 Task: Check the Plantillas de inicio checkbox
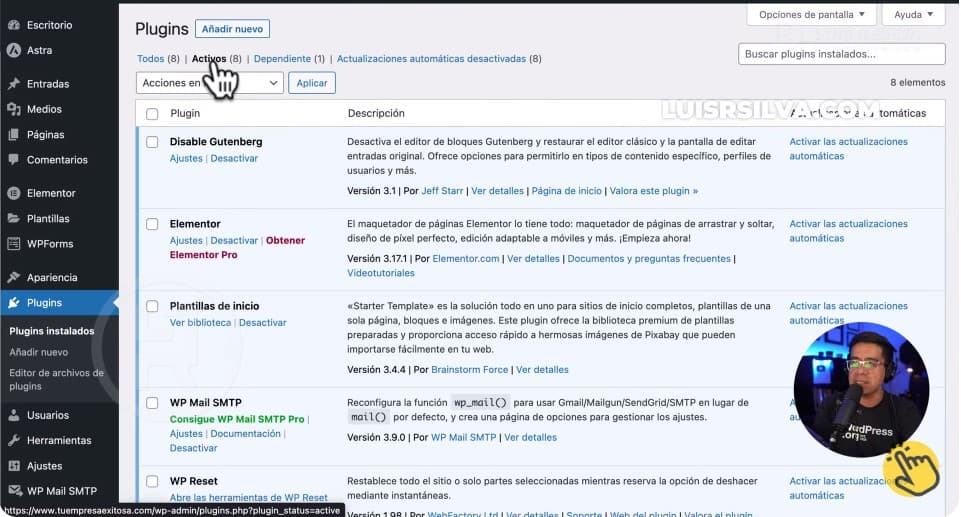click(152, 306)
